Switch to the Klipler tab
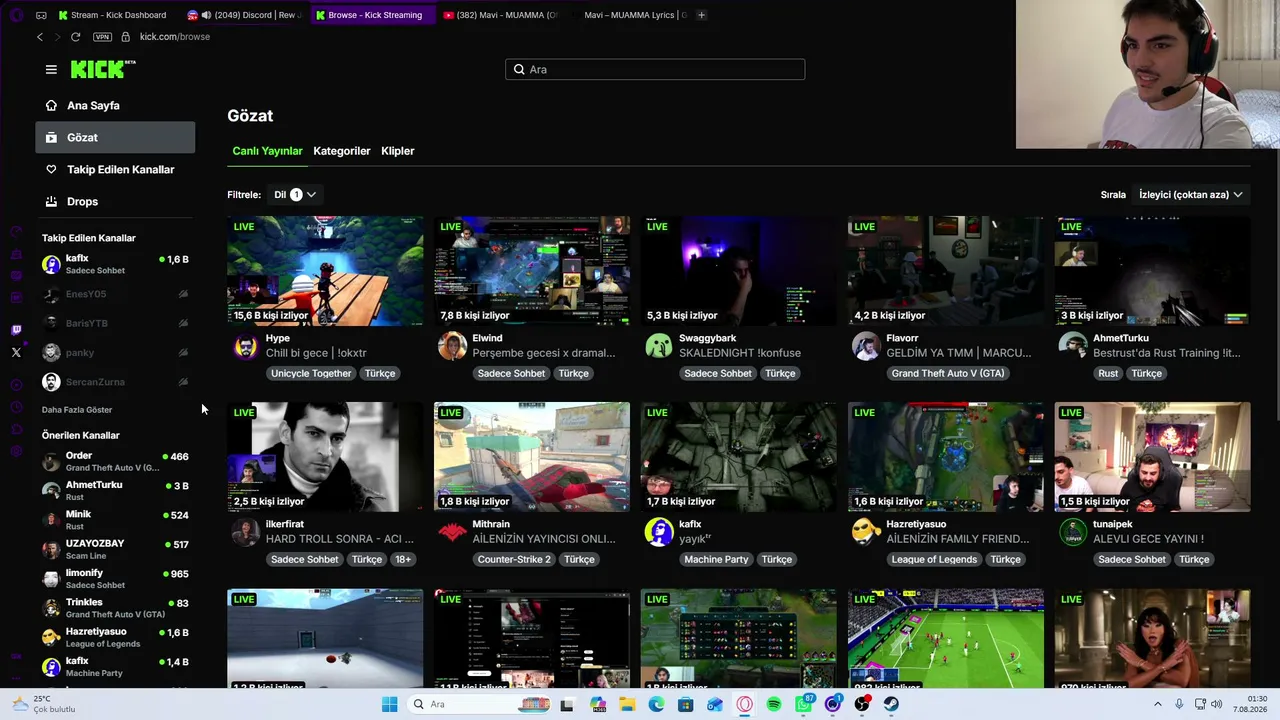This screenshot has height=720, width=1280. (398, 151)
